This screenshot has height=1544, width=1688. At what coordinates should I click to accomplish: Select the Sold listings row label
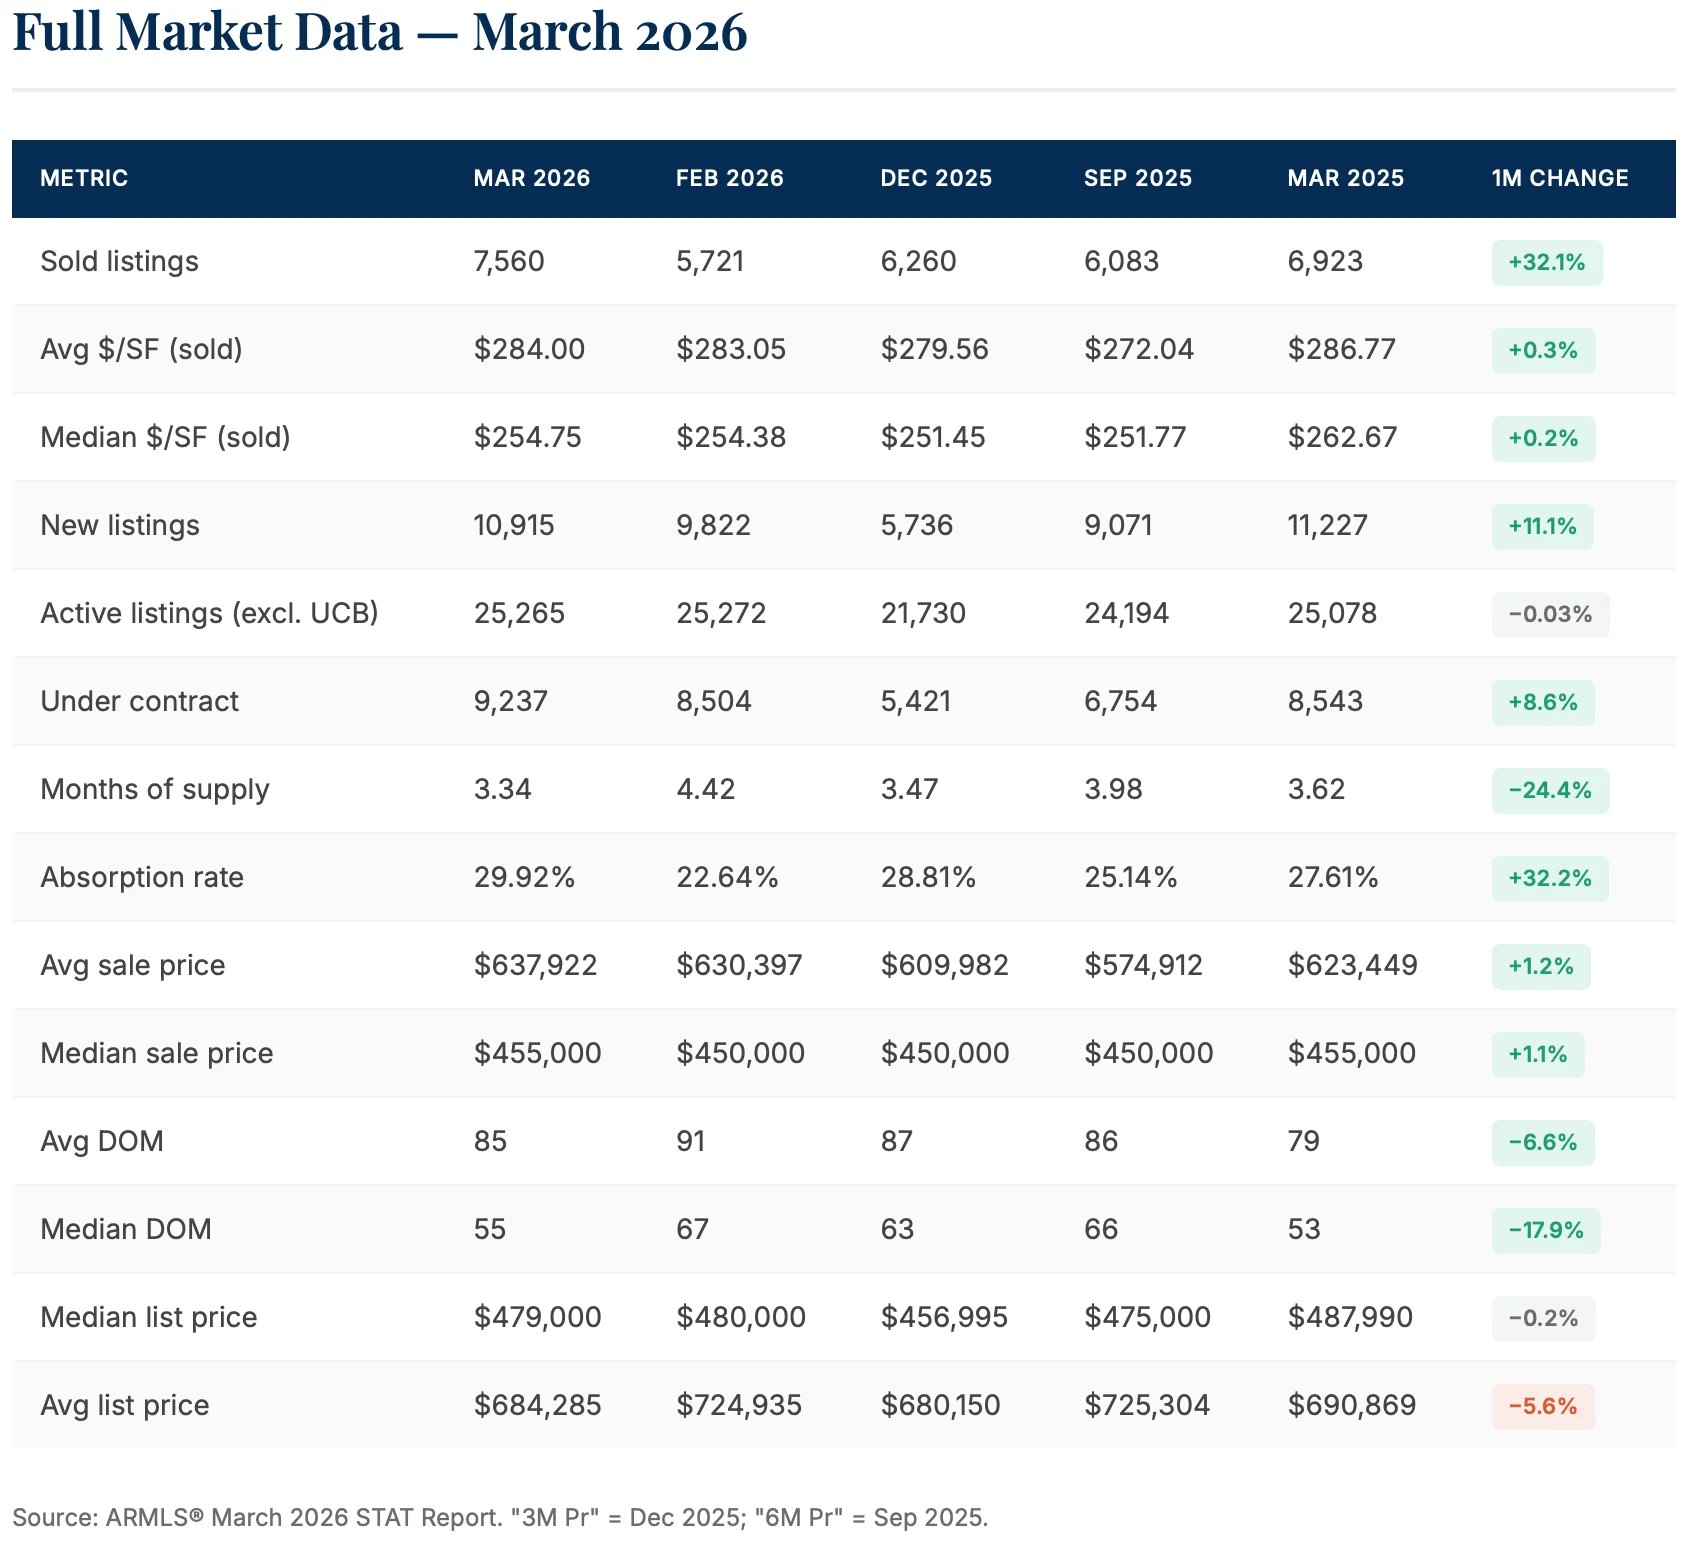click(x=119, y=261)
